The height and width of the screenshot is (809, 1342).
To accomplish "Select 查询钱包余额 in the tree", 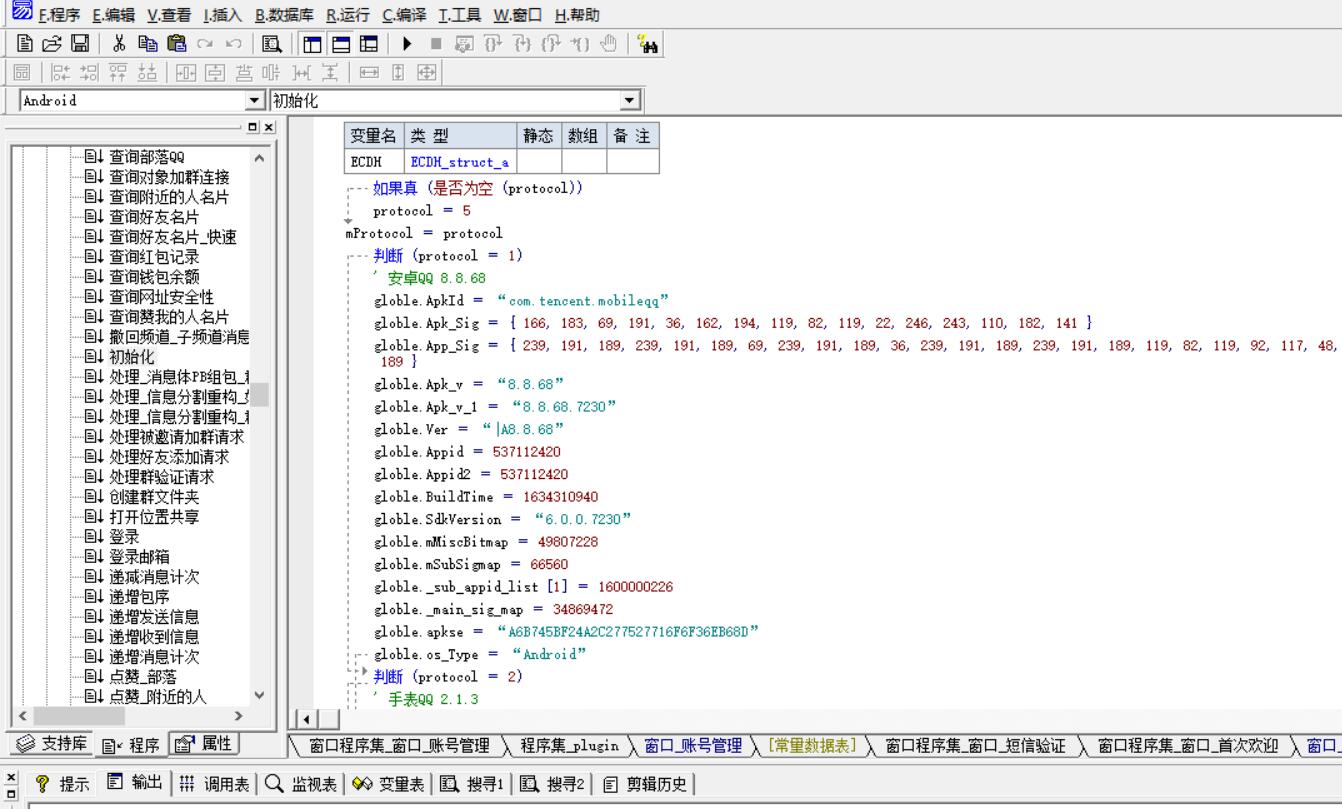I will pyautogui.click(x=154, y=277).
